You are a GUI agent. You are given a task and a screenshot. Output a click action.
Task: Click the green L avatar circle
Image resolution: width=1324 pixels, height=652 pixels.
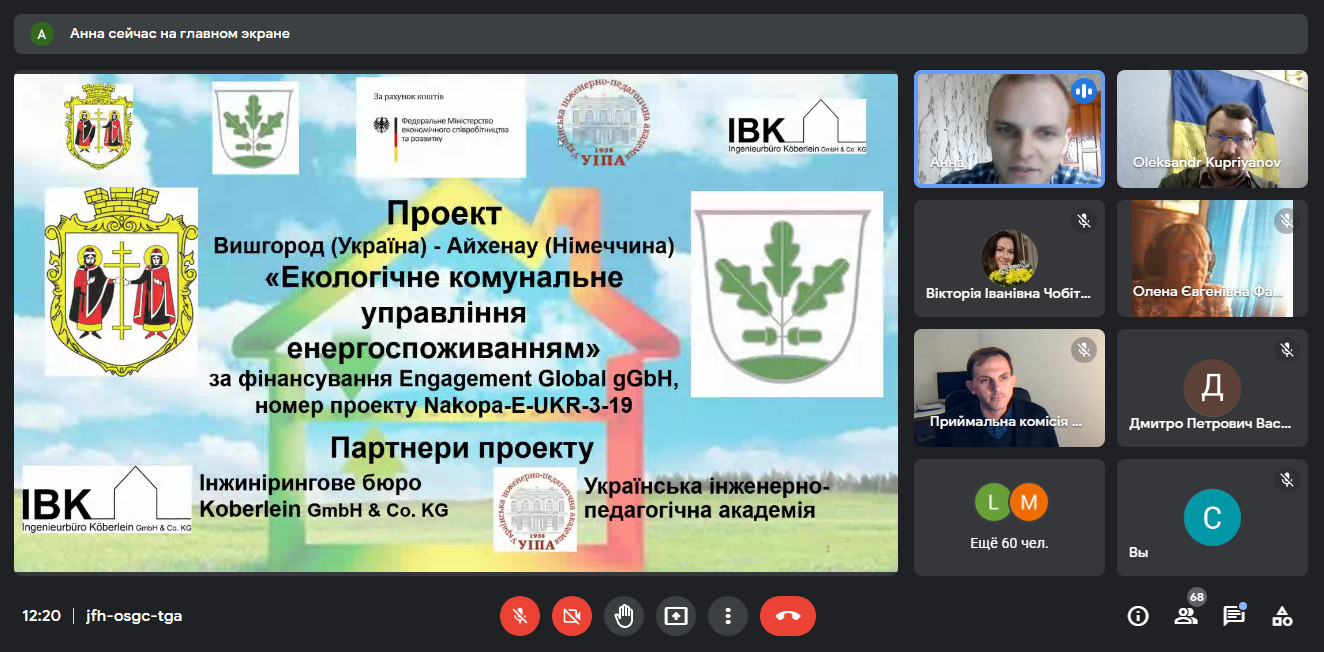(993, 503)
